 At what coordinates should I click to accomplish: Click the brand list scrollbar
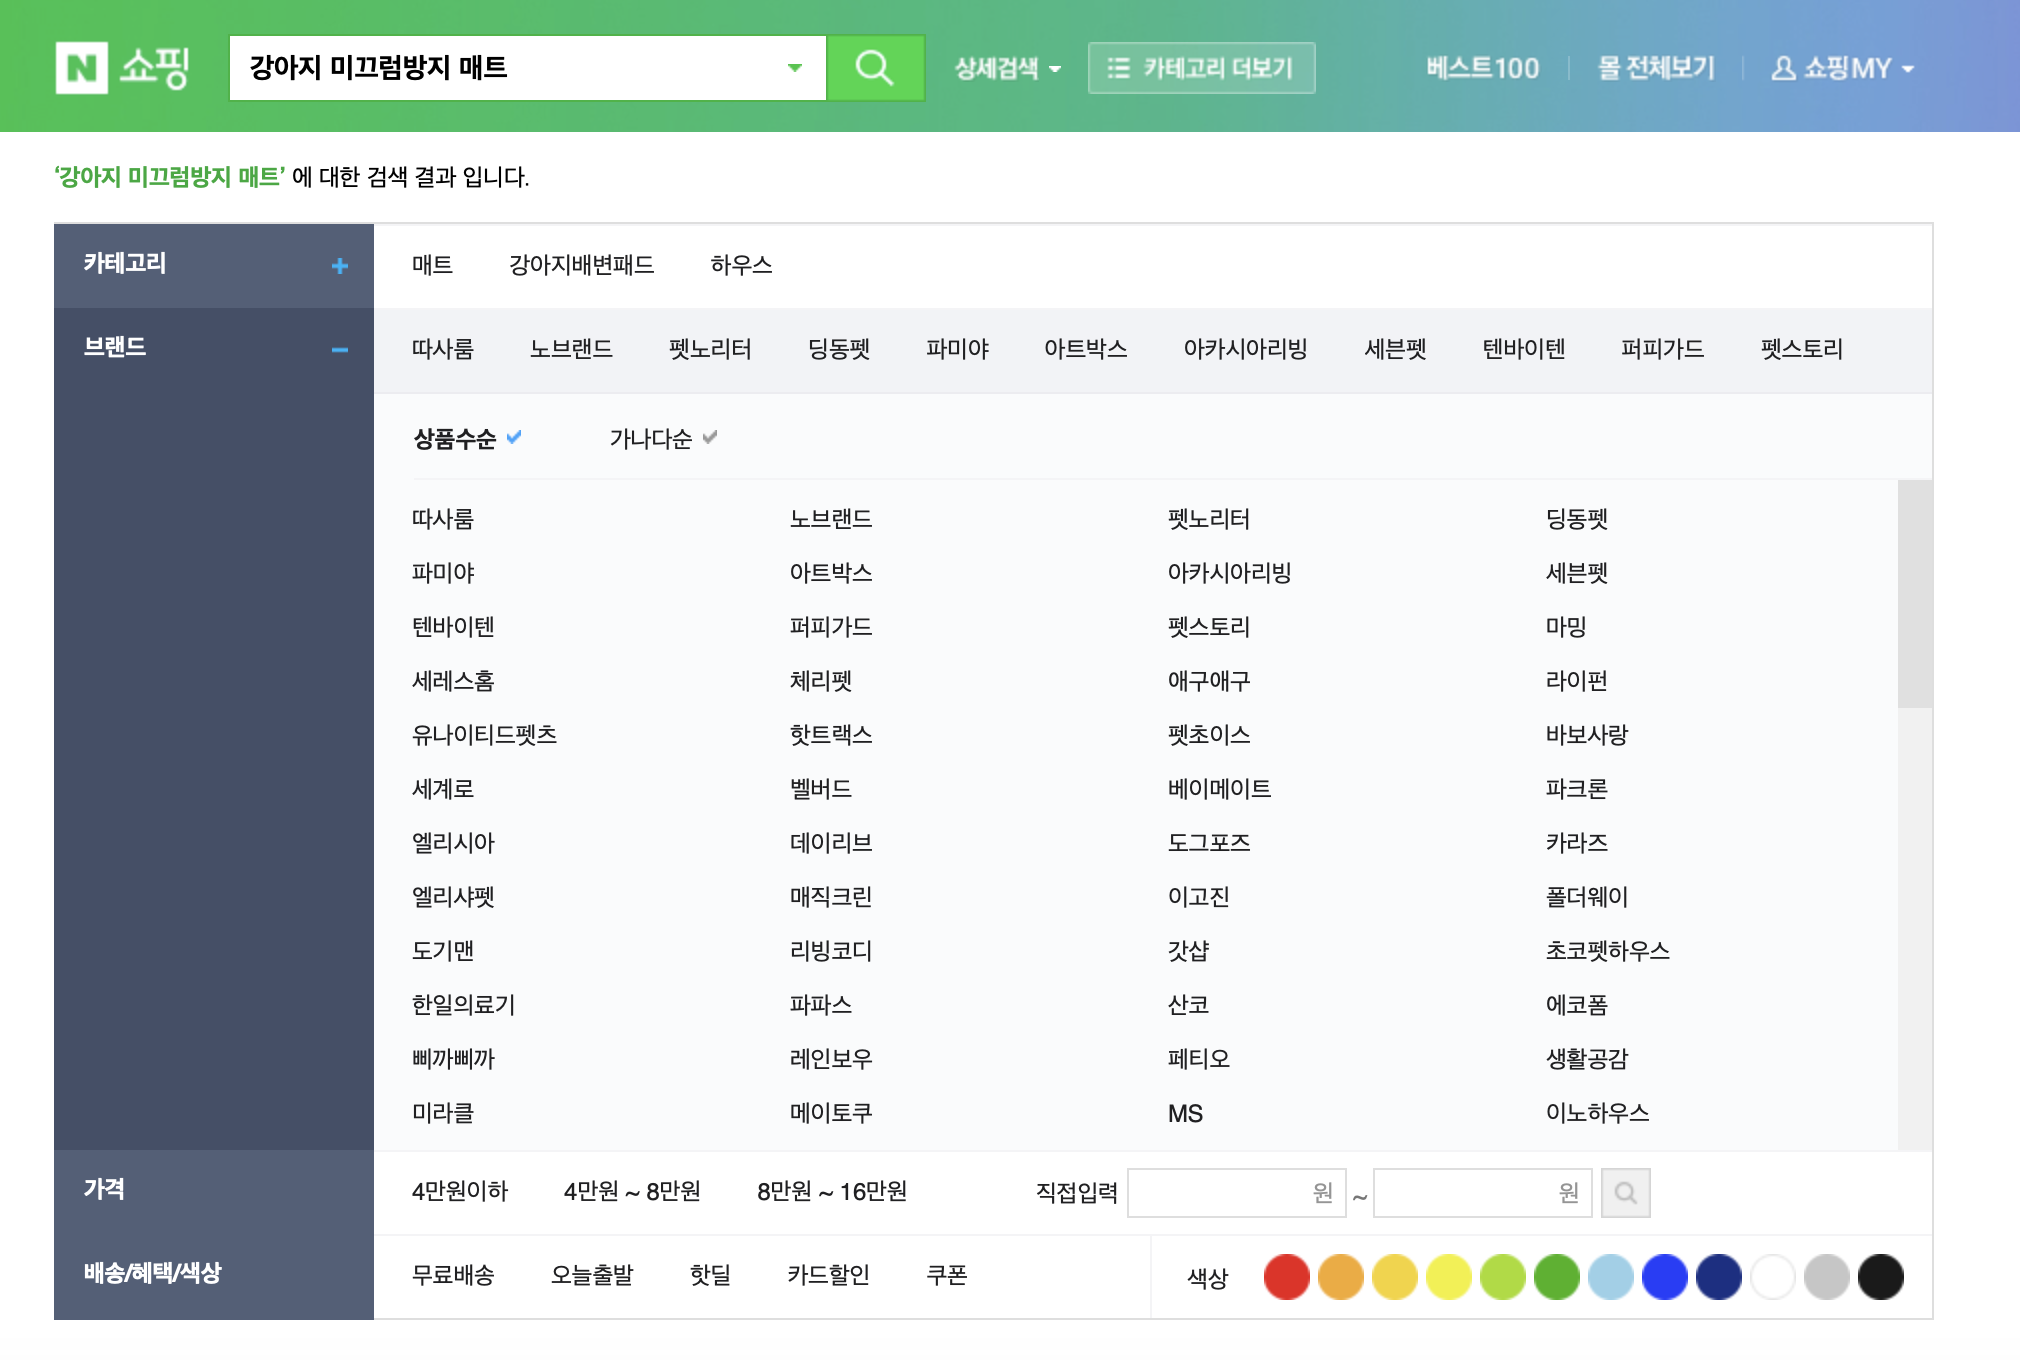pyautogui.click(x=1914, y=594)
